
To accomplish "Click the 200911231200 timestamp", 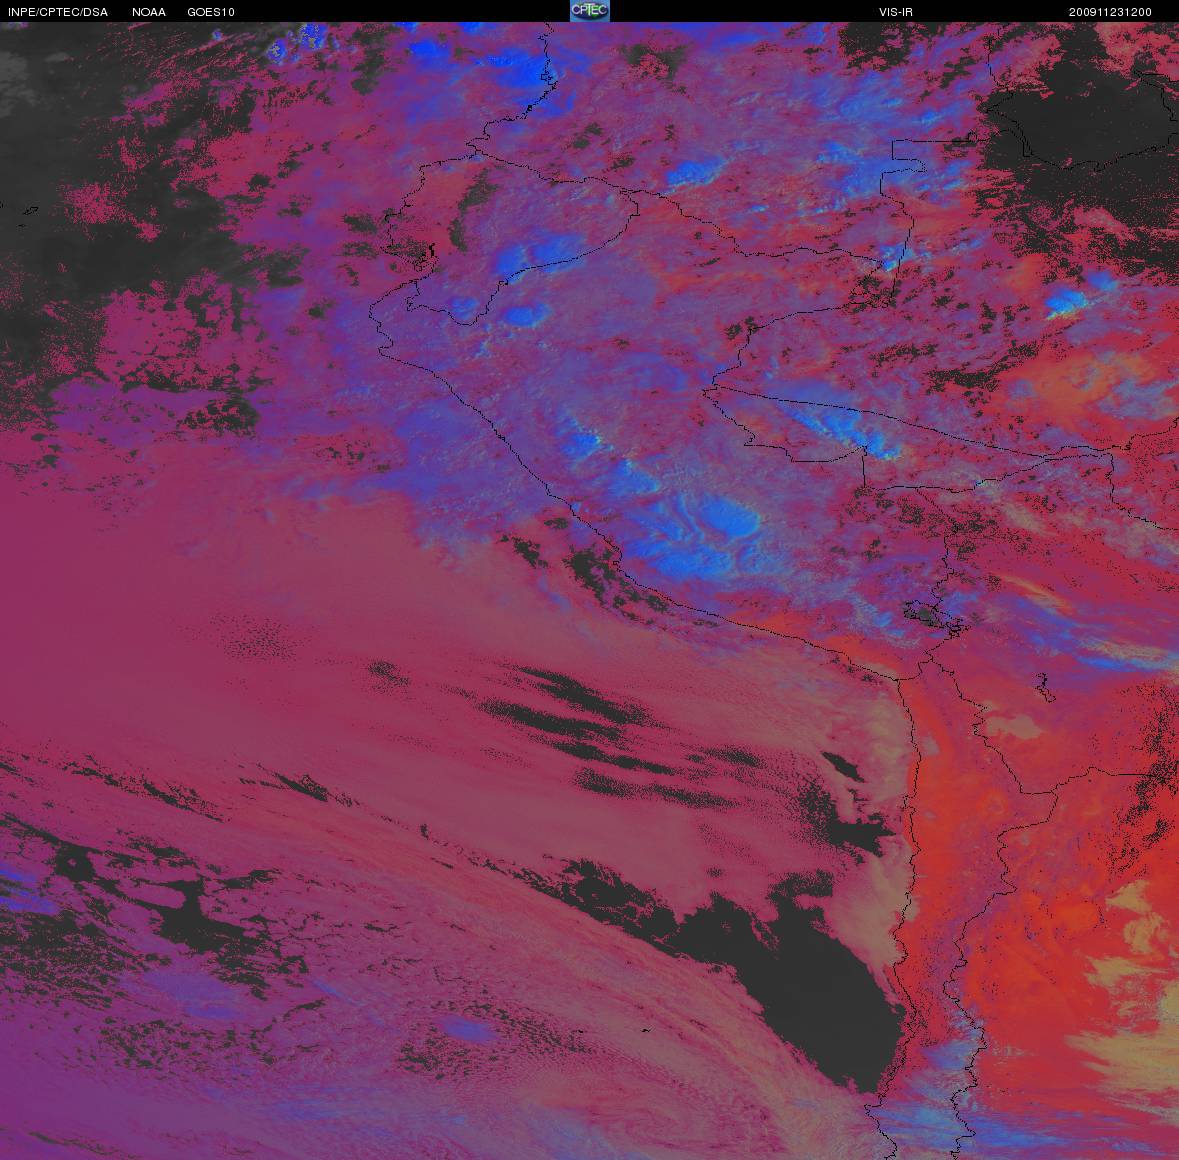I will [1110, 12].
